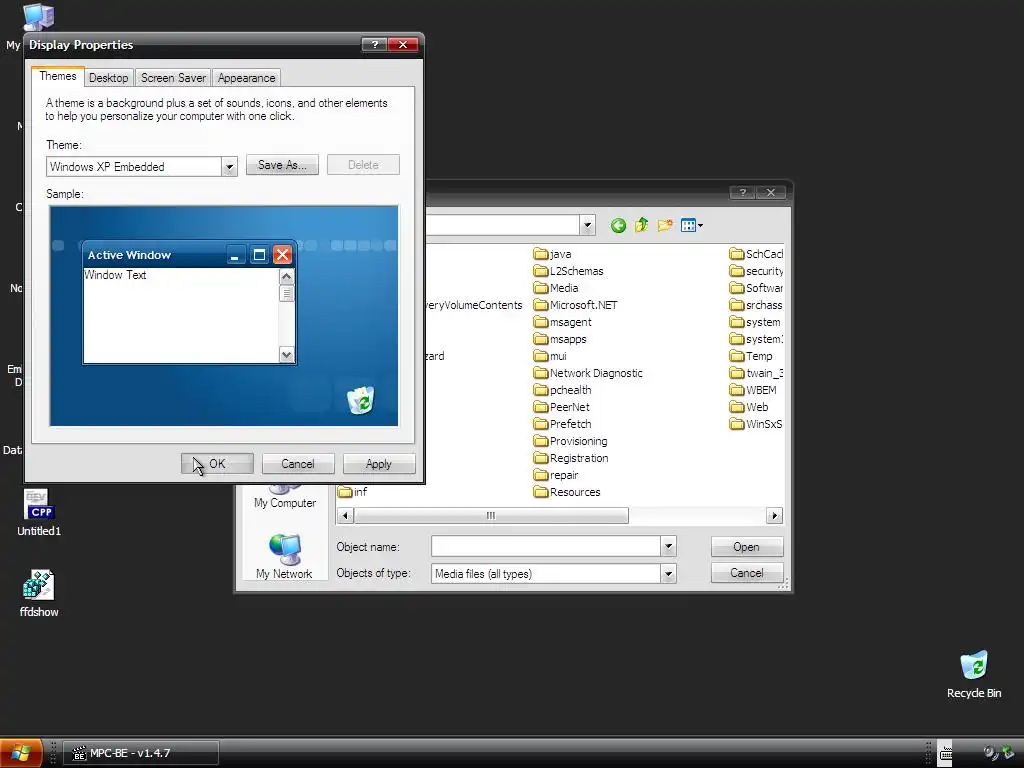This screenshot has height=768, width=1024.
Task: Select the system folder in file list
Action: click(755, 322)
